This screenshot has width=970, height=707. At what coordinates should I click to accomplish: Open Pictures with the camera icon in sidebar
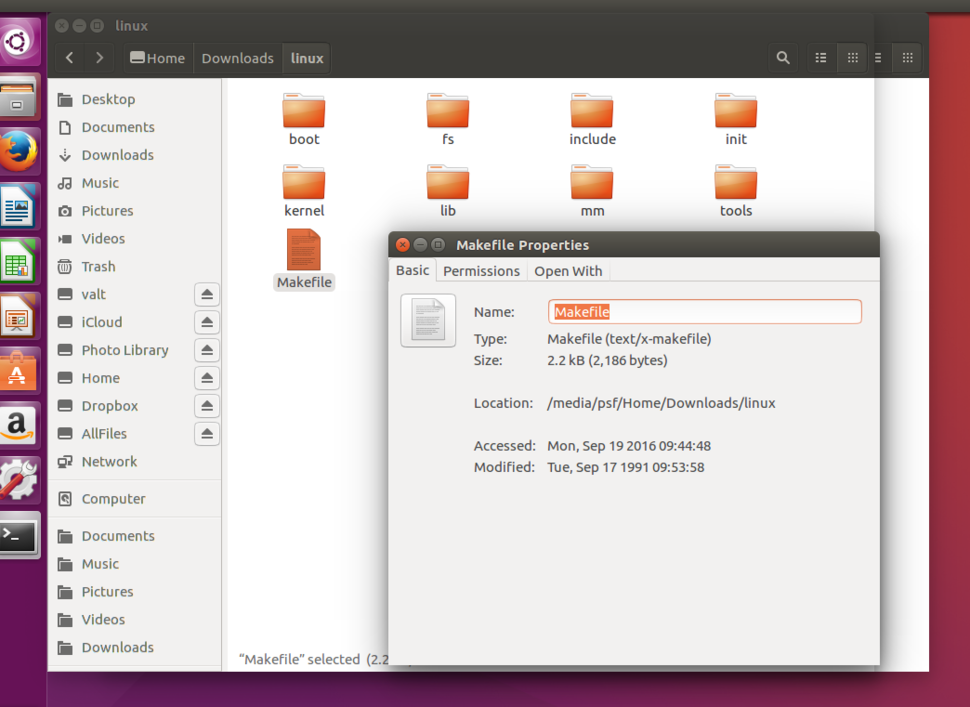tap(134, 210)
